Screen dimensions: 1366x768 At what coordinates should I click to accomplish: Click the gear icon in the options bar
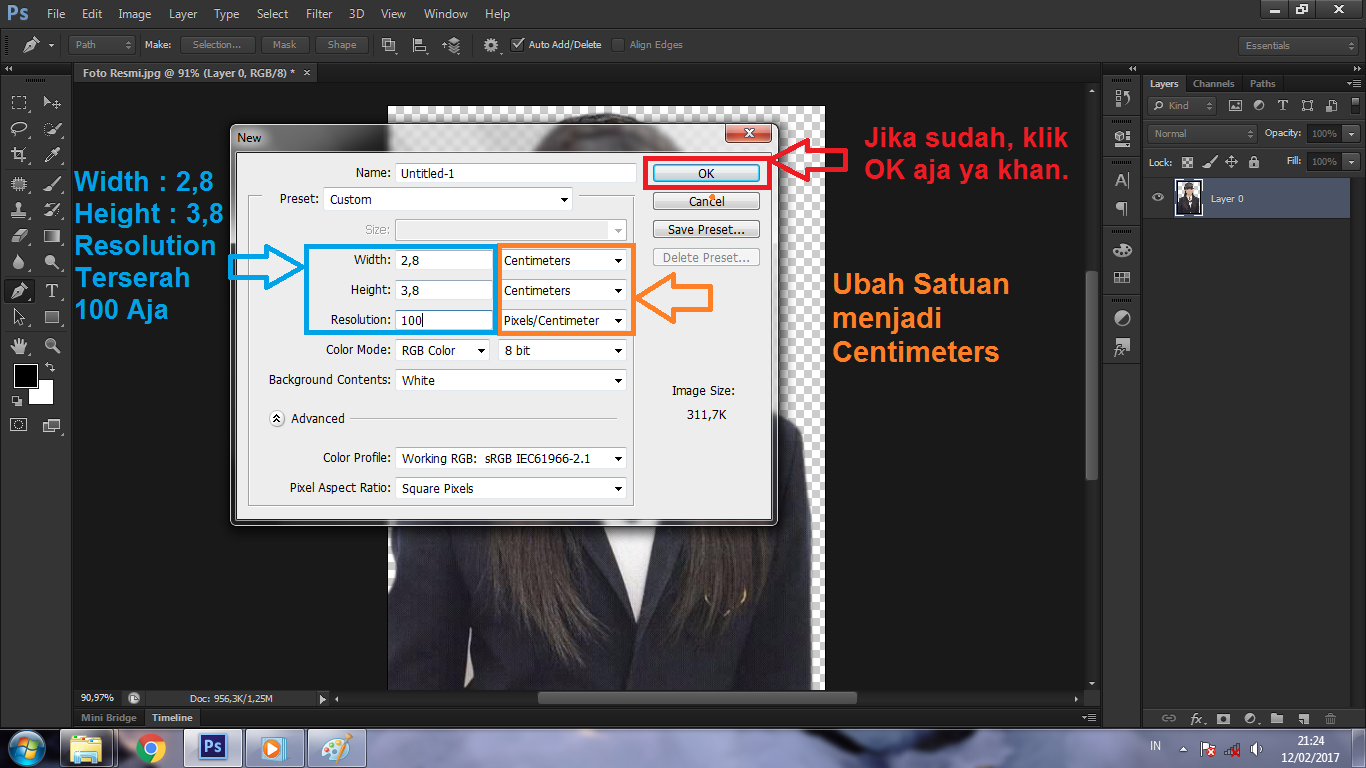491,45
